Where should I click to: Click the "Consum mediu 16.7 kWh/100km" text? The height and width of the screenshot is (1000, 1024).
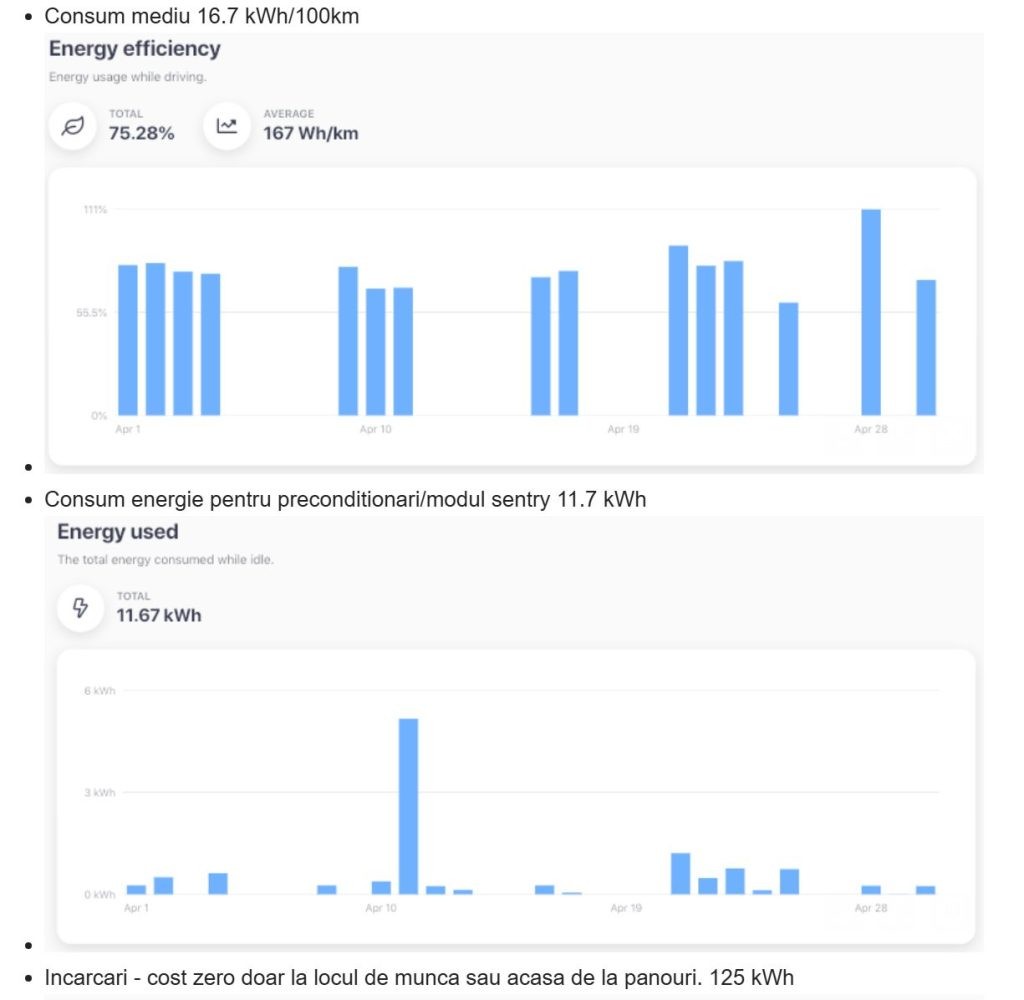(202, 17)
